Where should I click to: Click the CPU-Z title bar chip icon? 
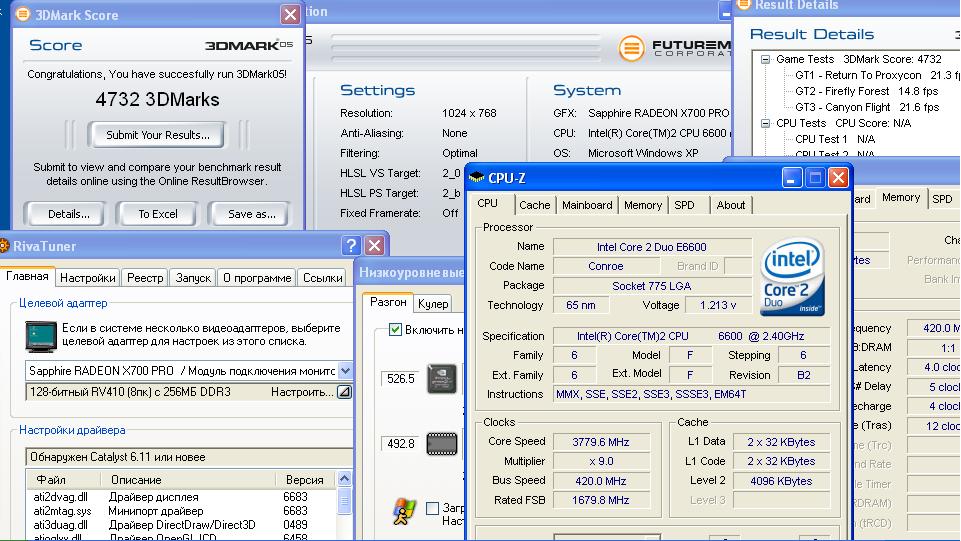pos(476,178)
